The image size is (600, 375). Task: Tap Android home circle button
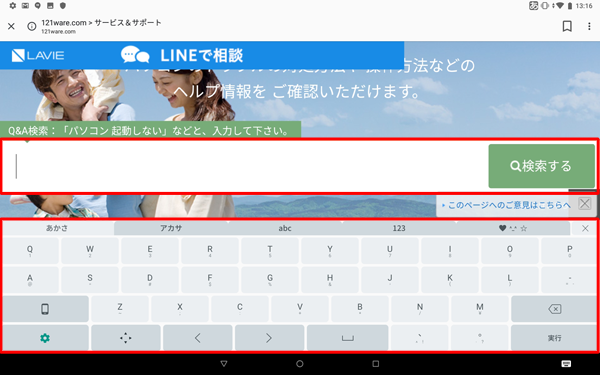pyautogui.click(x=300, y=364)
